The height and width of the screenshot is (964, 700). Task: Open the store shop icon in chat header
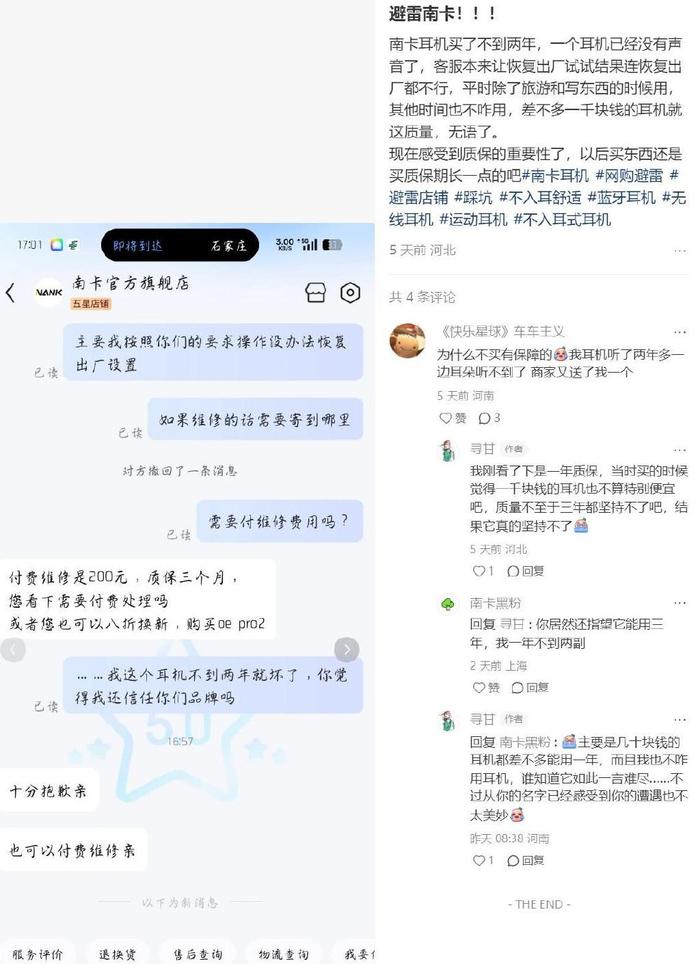(315, 293)
